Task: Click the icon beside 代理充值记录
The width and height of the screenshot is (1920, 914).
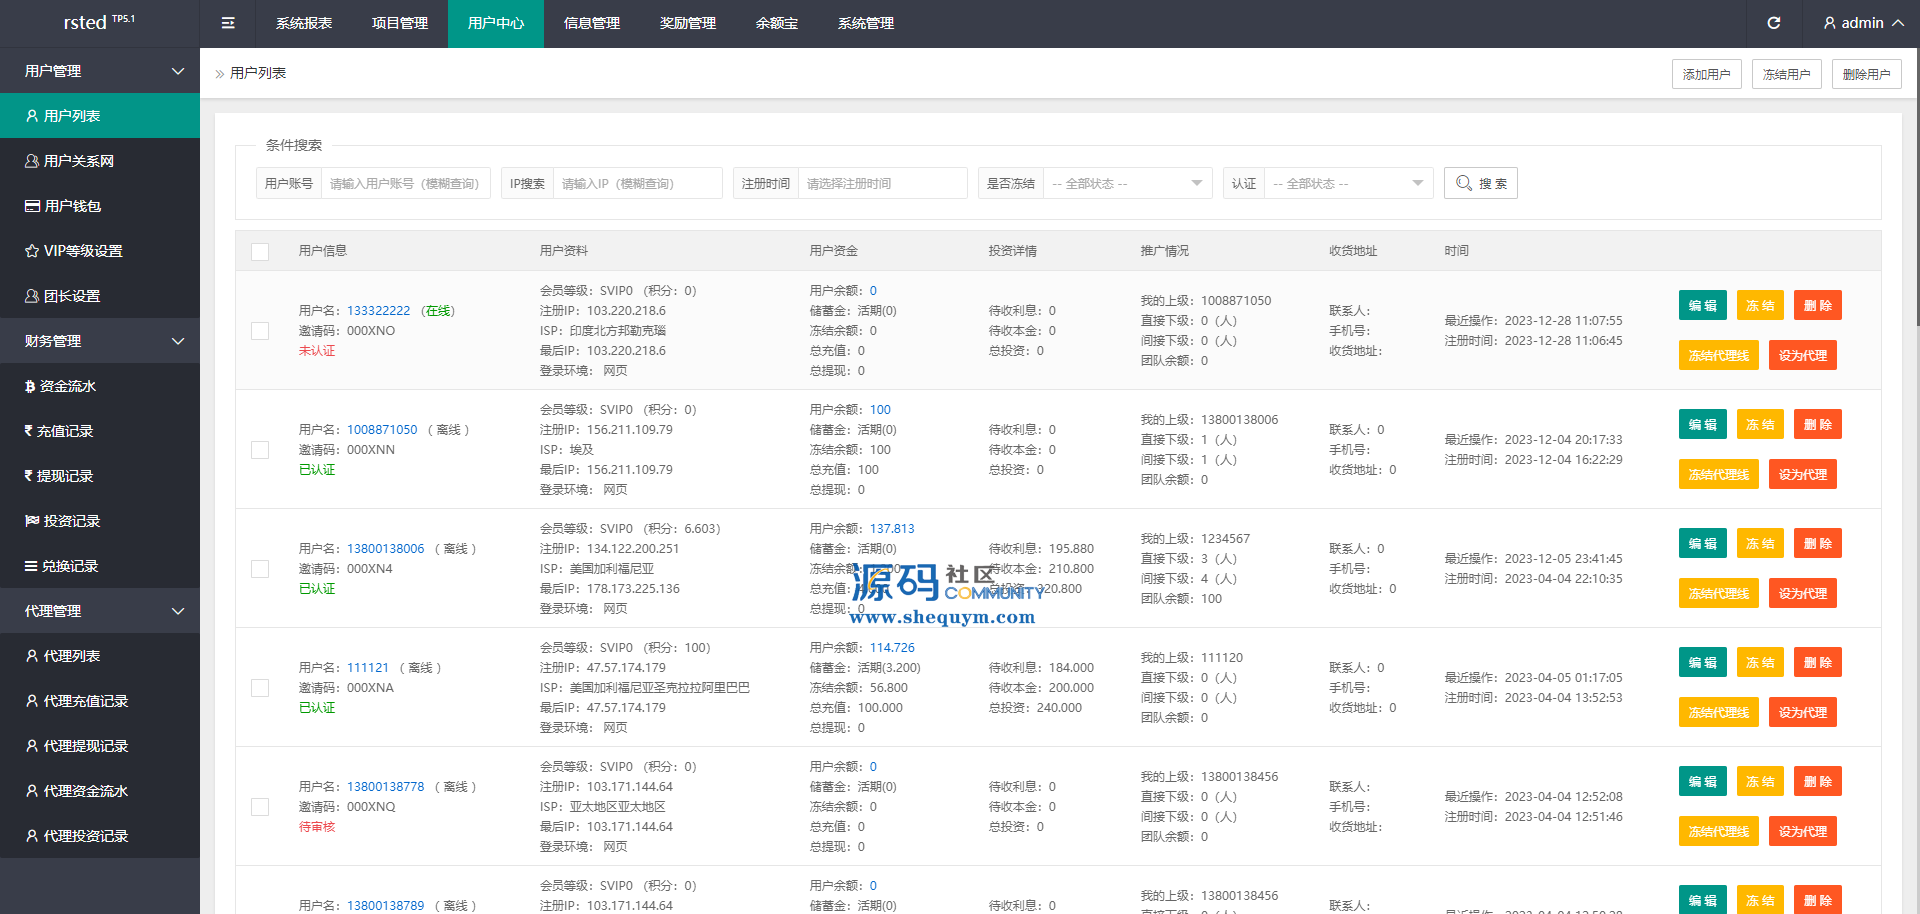Action: (x=32, y=701)
